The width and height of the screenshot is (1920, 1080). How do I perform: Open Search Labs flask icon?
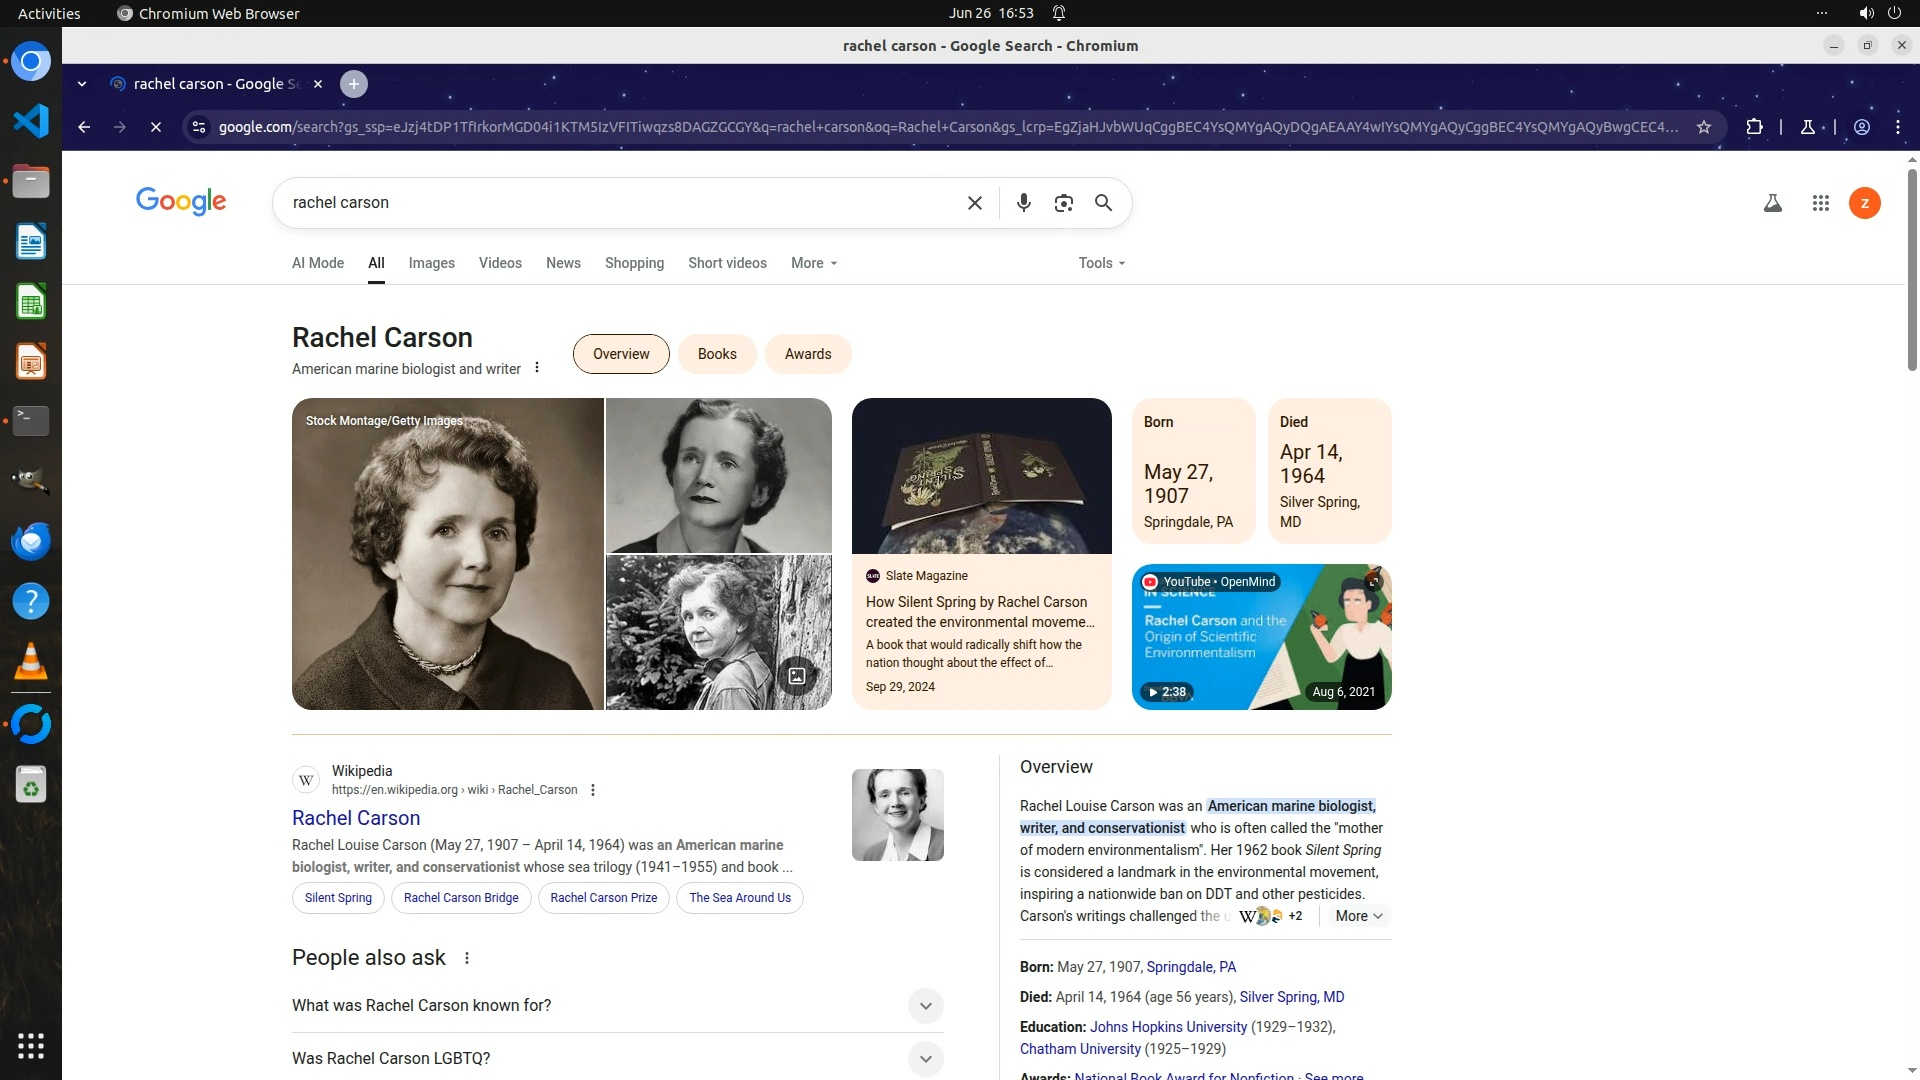coord(1772,203)
